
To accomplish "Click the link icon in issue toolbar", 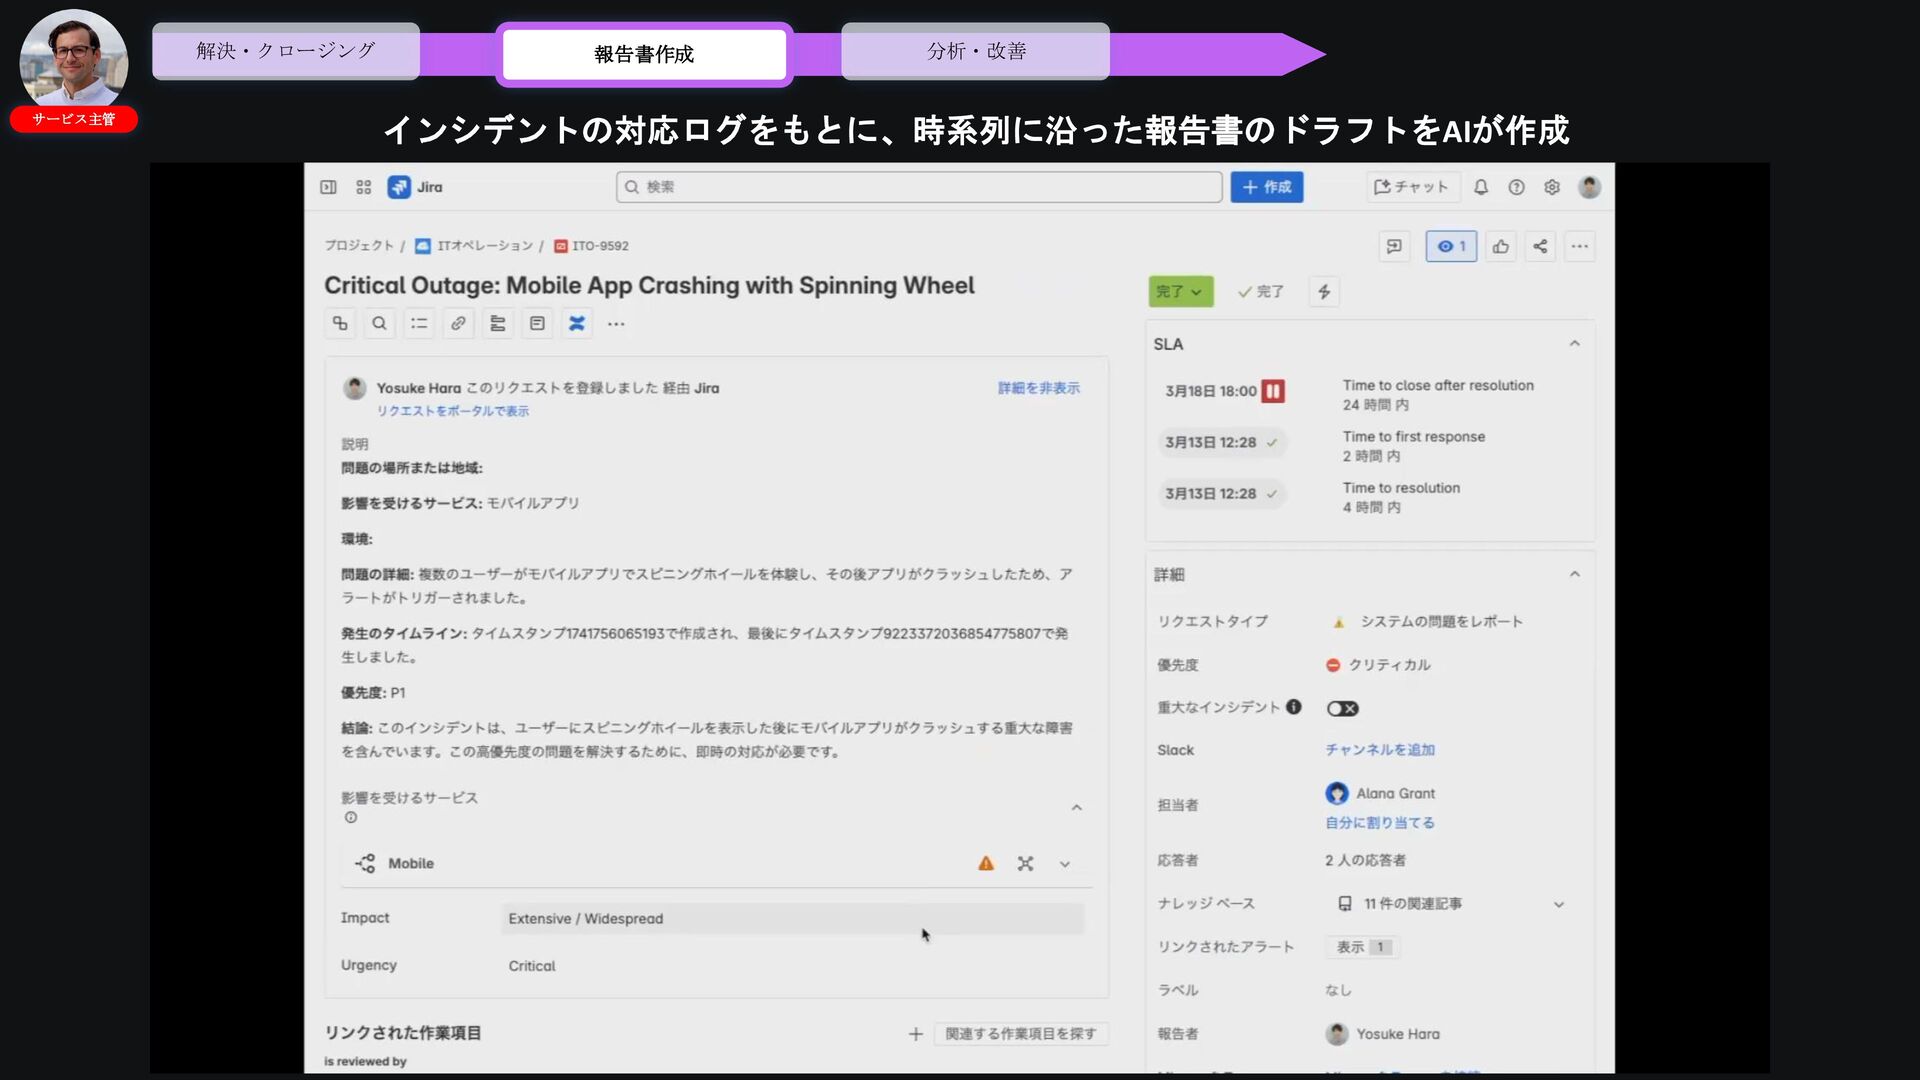I will click(x=458, y=323).
